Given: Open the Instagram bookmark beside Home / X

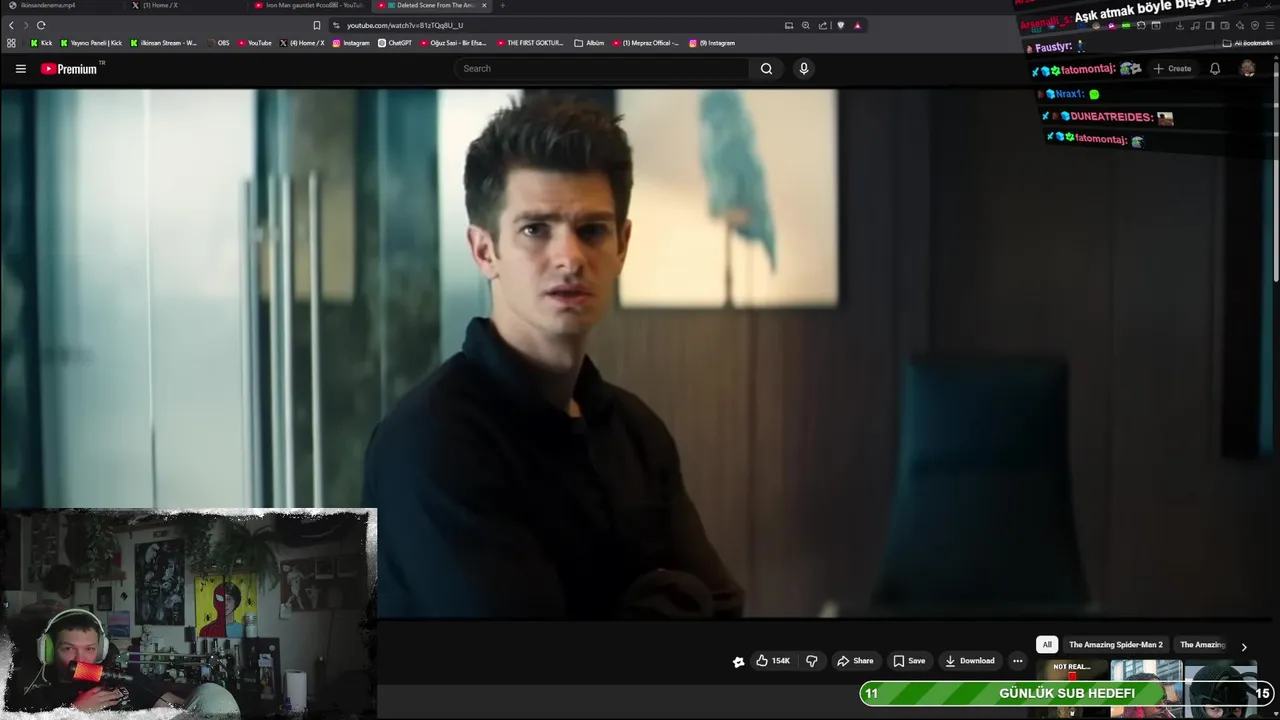Looking at the screenshot, I should (351, 43).
